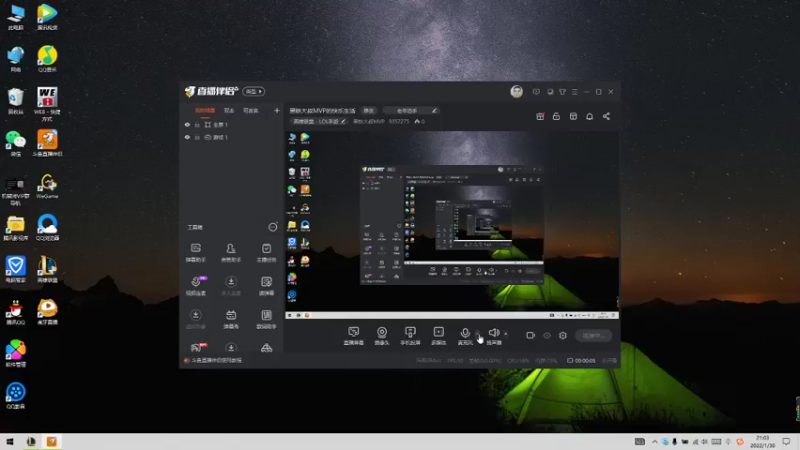The image size is (800, 450).
Task: Add a new source with the plus icon
Action: click(x=277, y=110)
